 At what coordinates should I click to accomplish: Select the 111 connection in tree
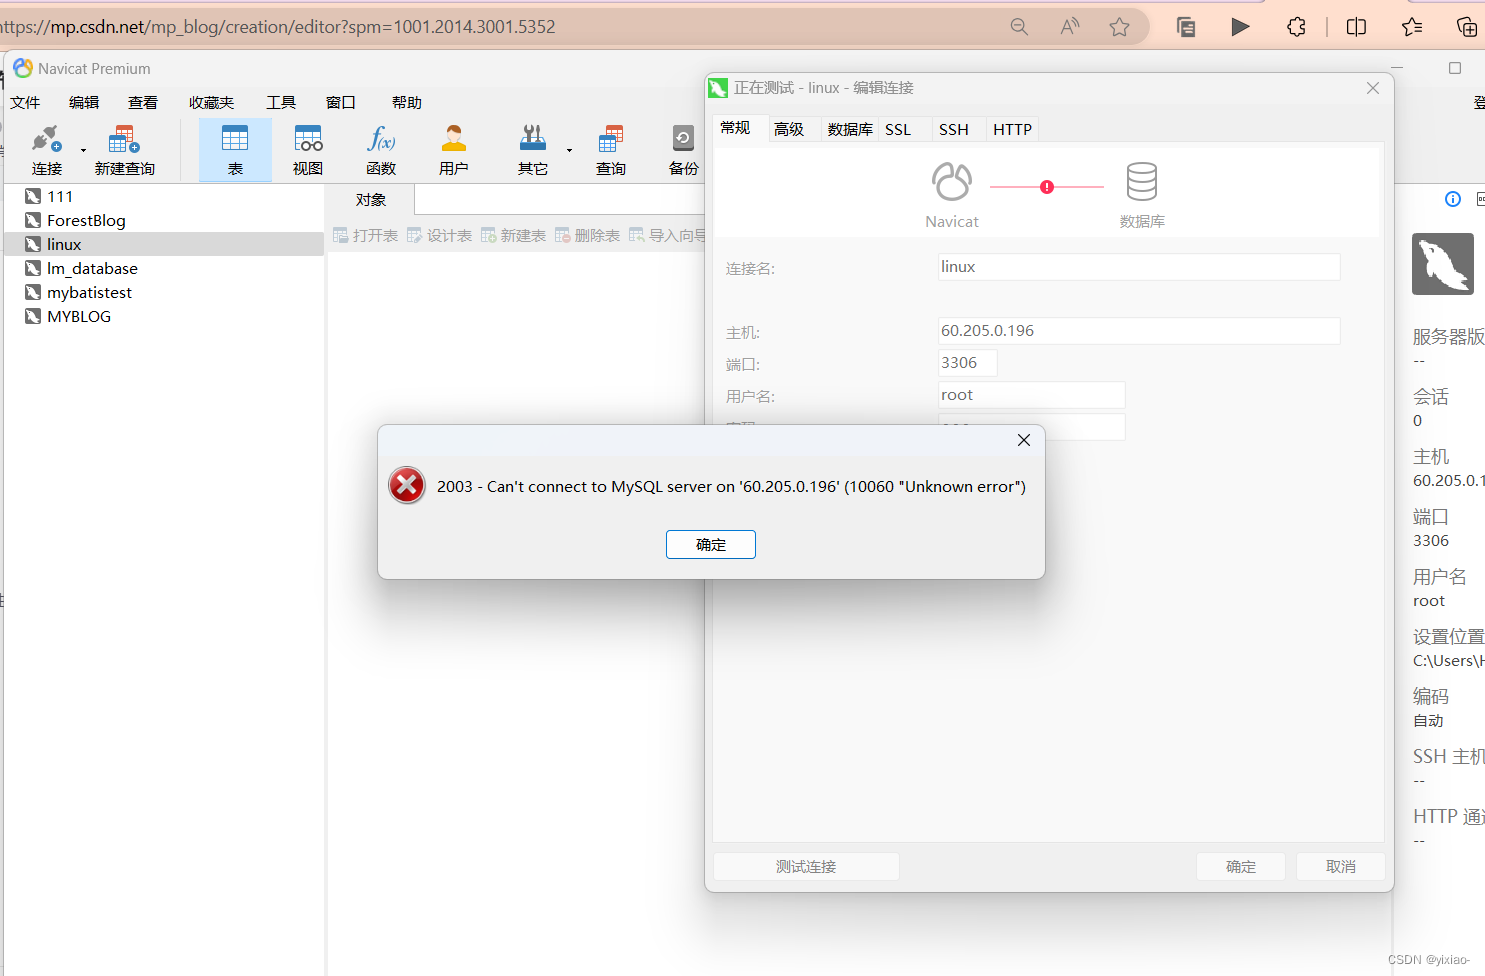164,196
